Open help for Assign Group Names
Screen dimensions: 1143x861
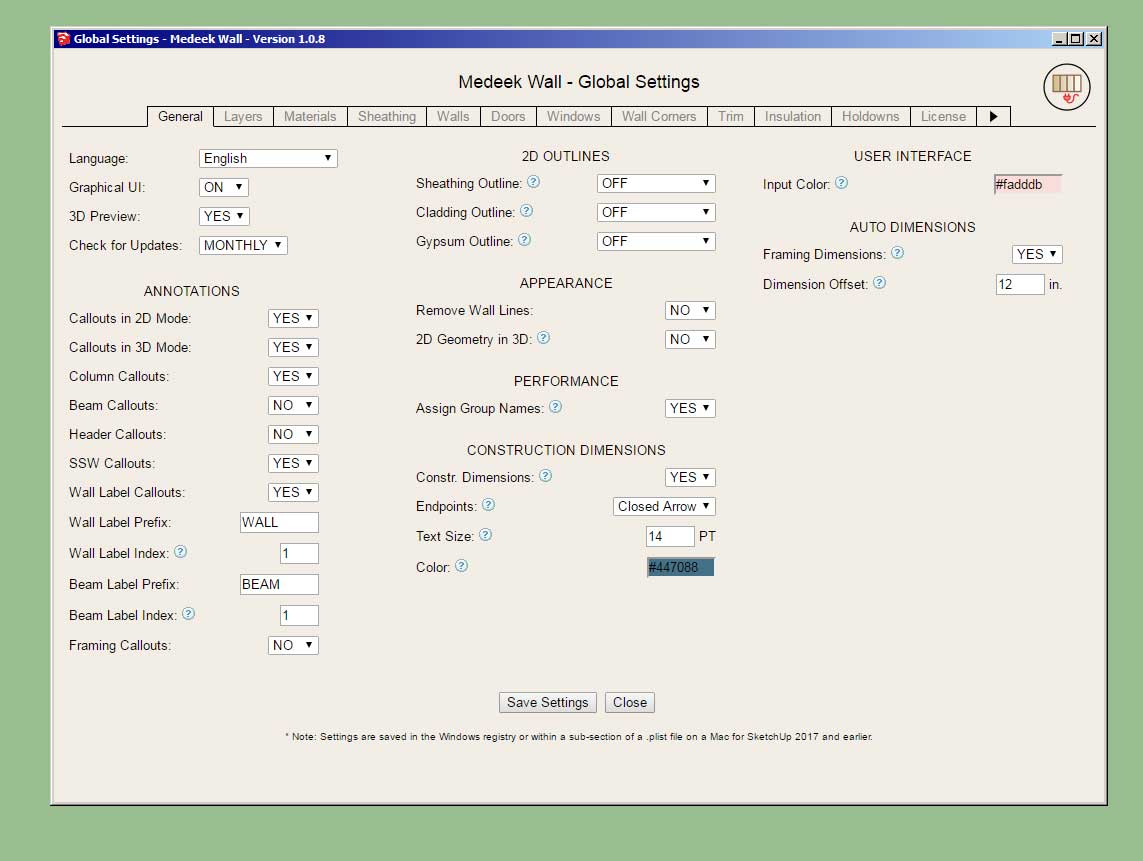[x=555, y=407]
